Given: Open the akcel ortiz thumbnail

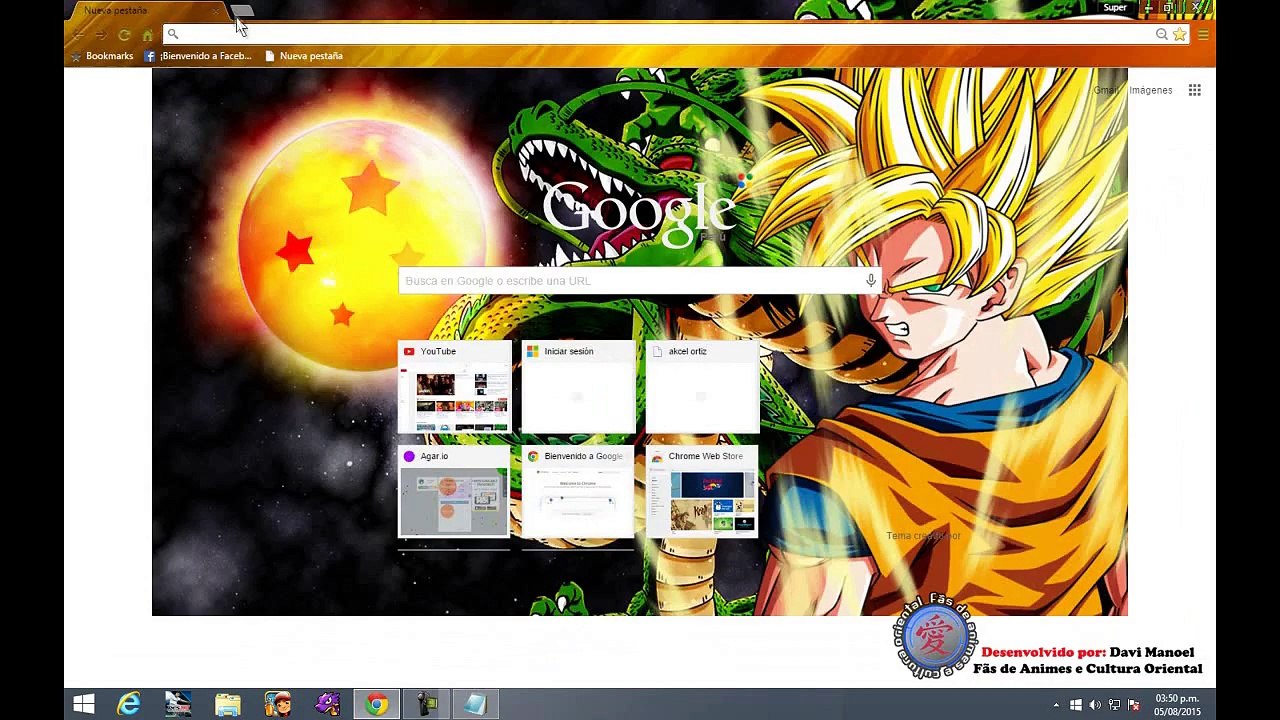Looking at the screenshot, I should (x=702, y=387).
